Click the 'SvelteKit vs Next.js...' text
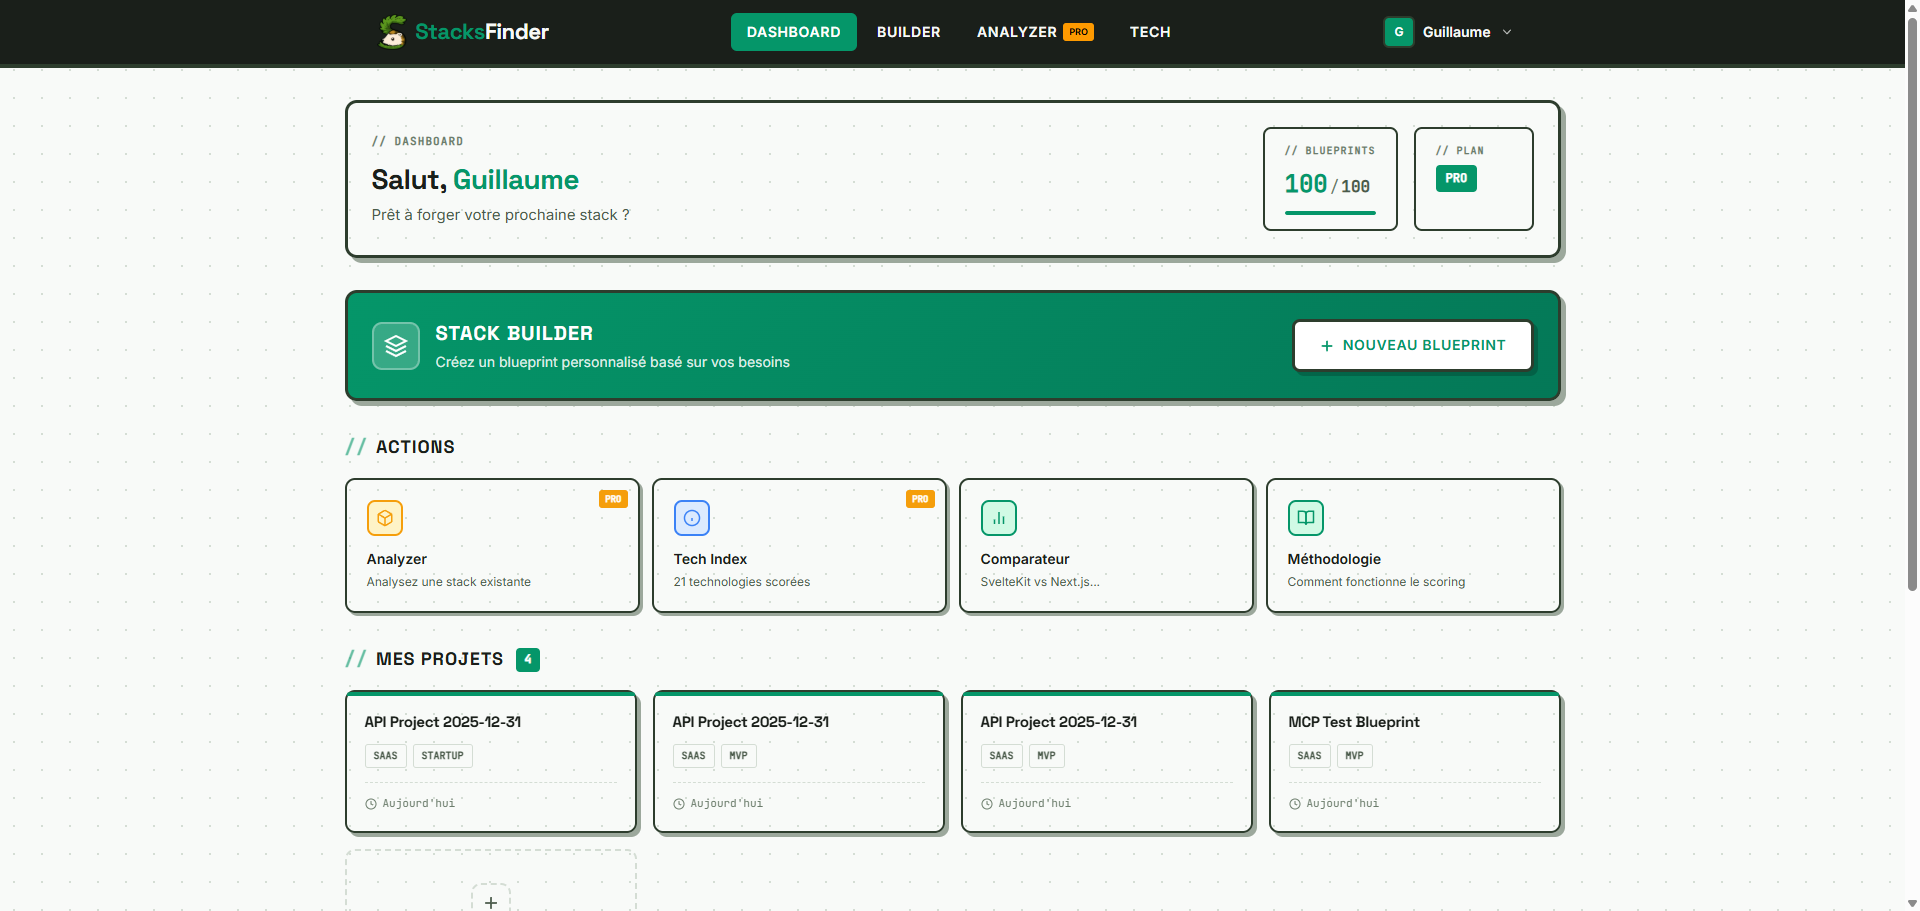Viewport: 1920px width, 911px height. [1040, 582]
